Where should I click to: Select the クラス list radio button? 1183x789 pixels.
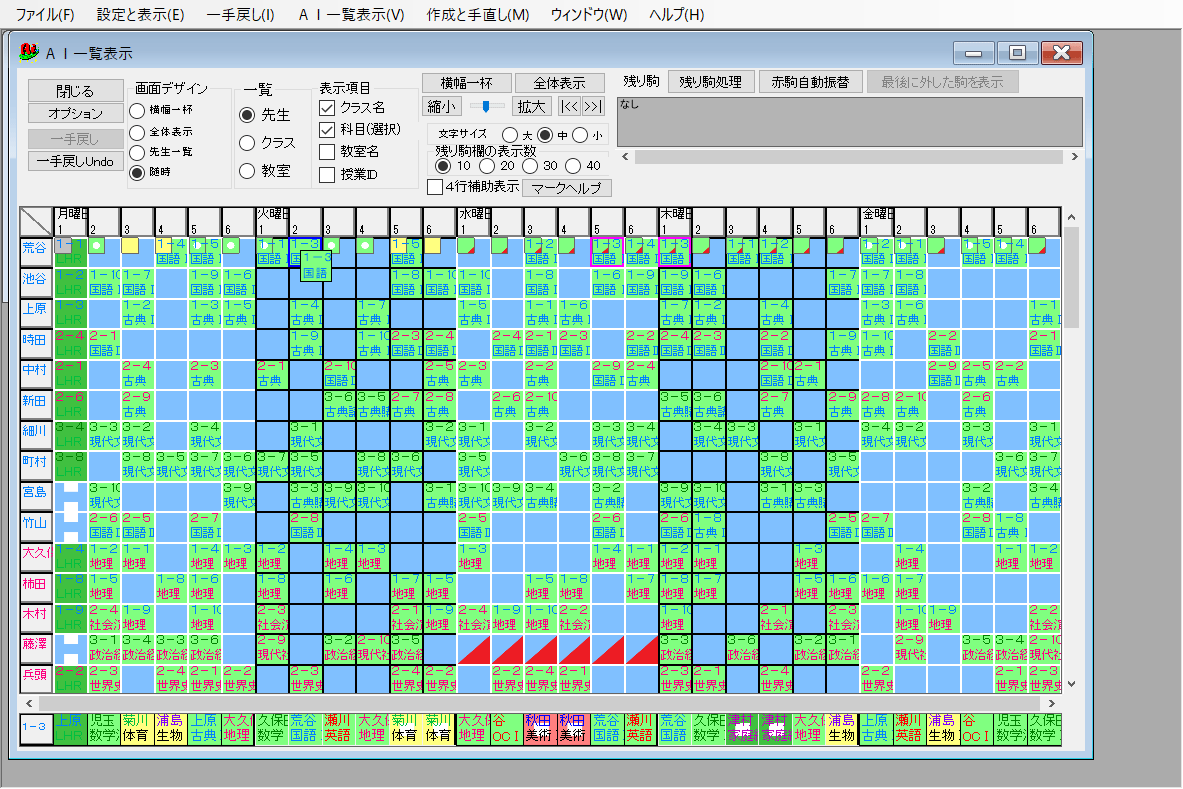coord(247,143)
